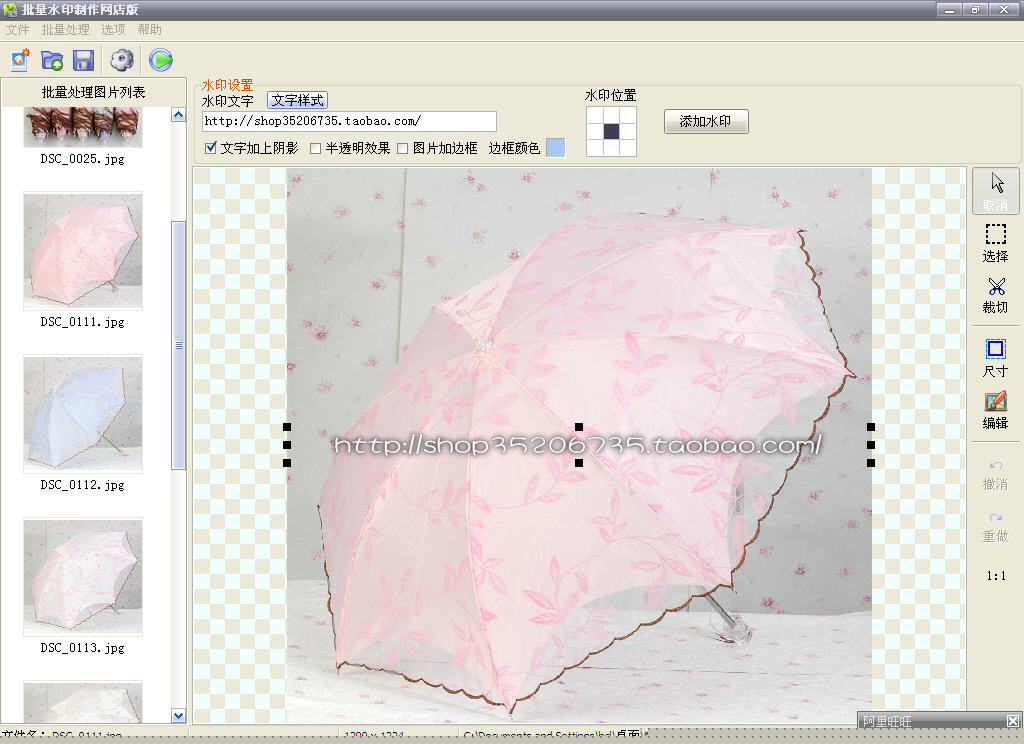Click the image list scroll-down arrow
1024x744 pixels.
tap(178, 716)
